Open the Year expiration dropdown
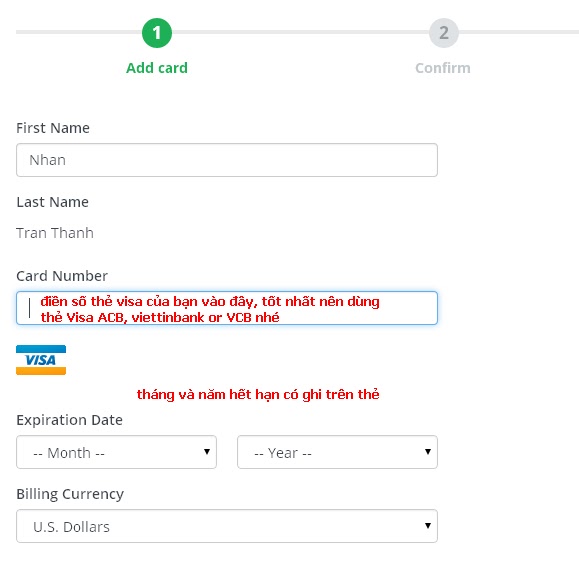579x573 pixels. click(338, 452)
